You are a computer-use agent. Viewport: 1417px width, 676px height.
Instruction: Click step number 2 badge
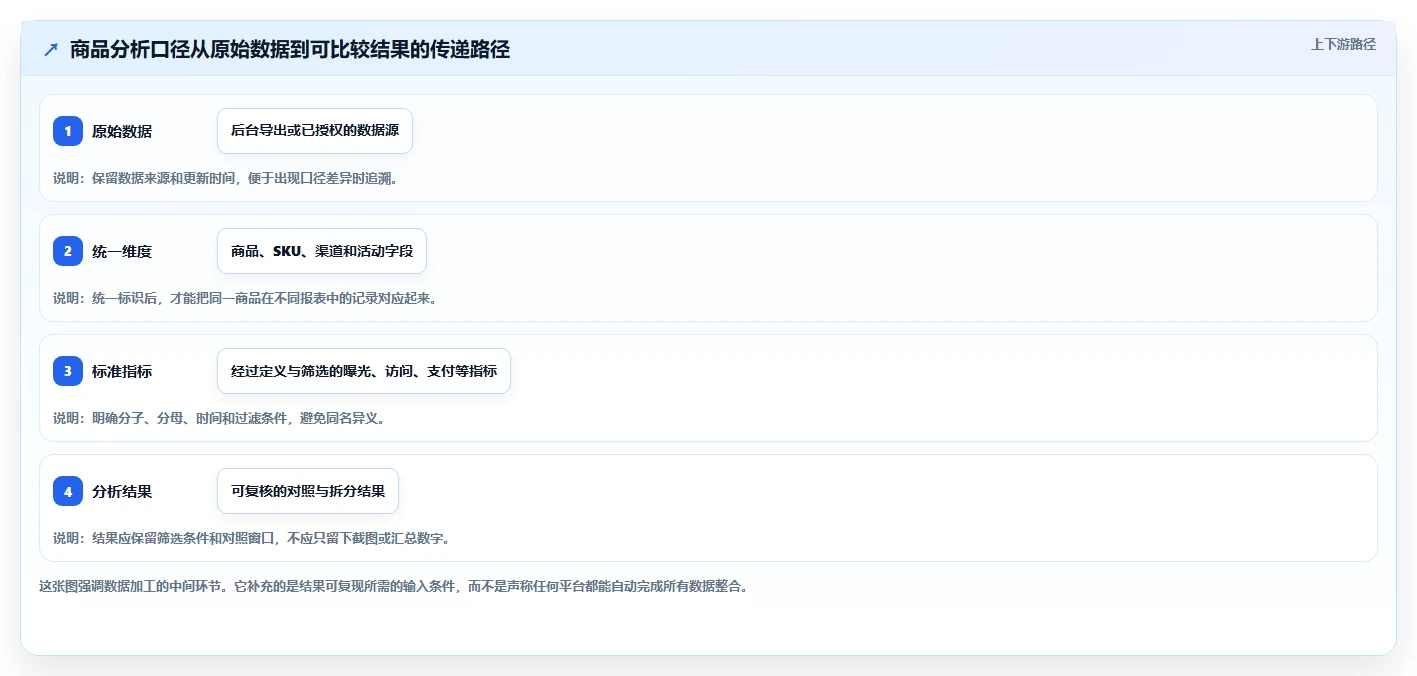coord(68,251)
